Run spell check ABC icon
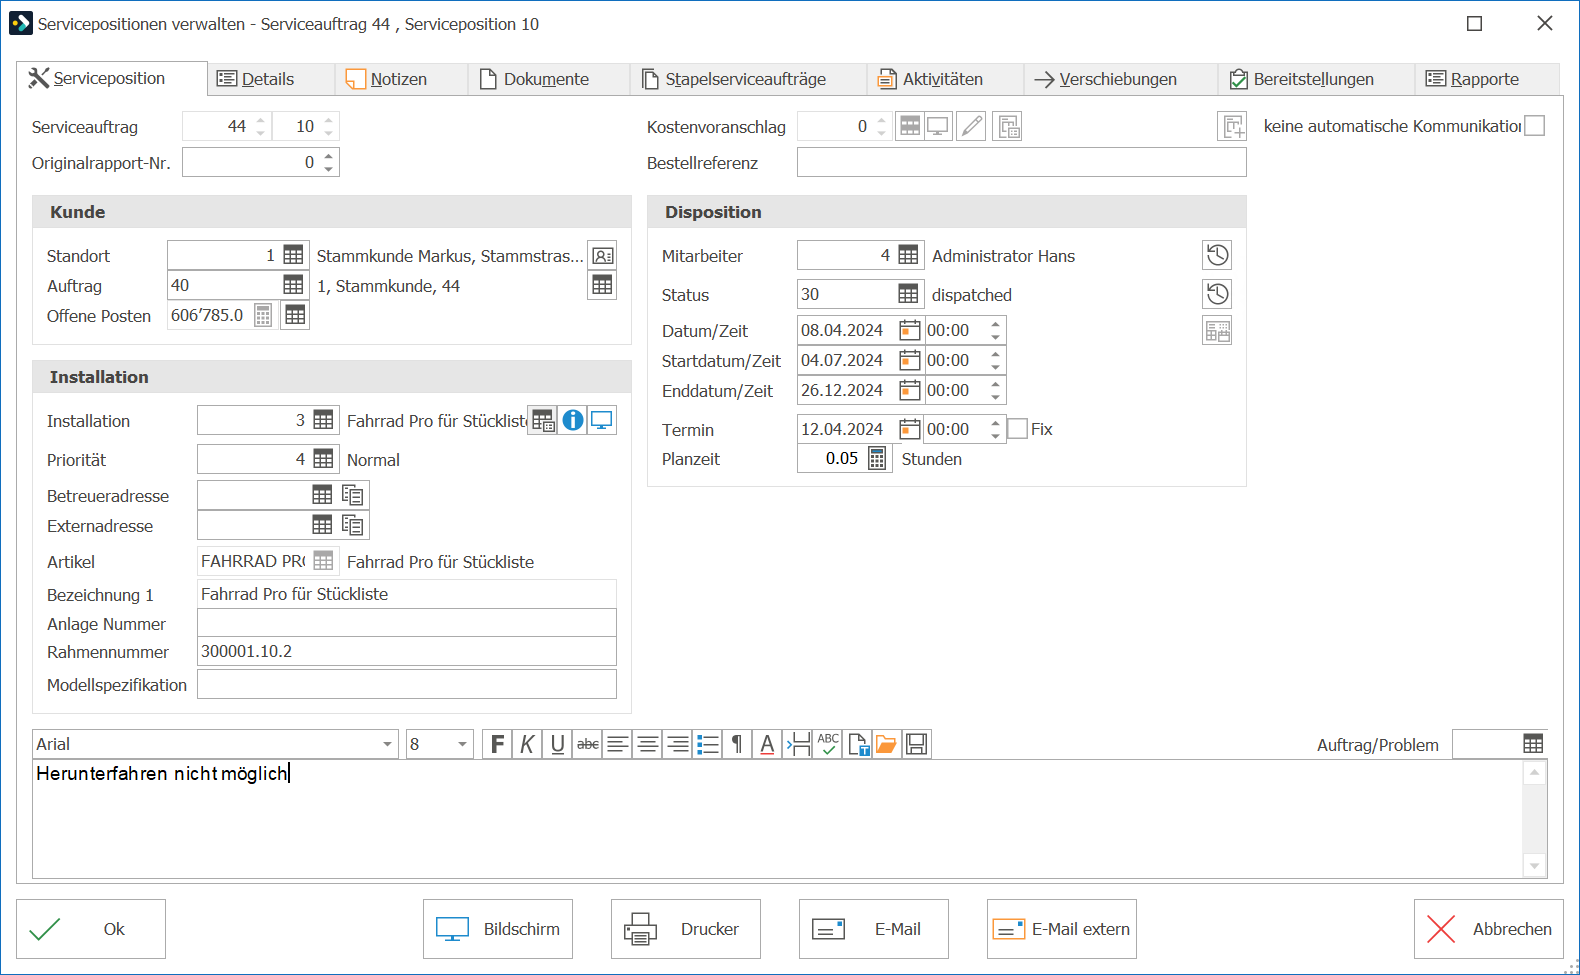The width and height of the screenshot is (1580, 975). click(x=828, y=744)
